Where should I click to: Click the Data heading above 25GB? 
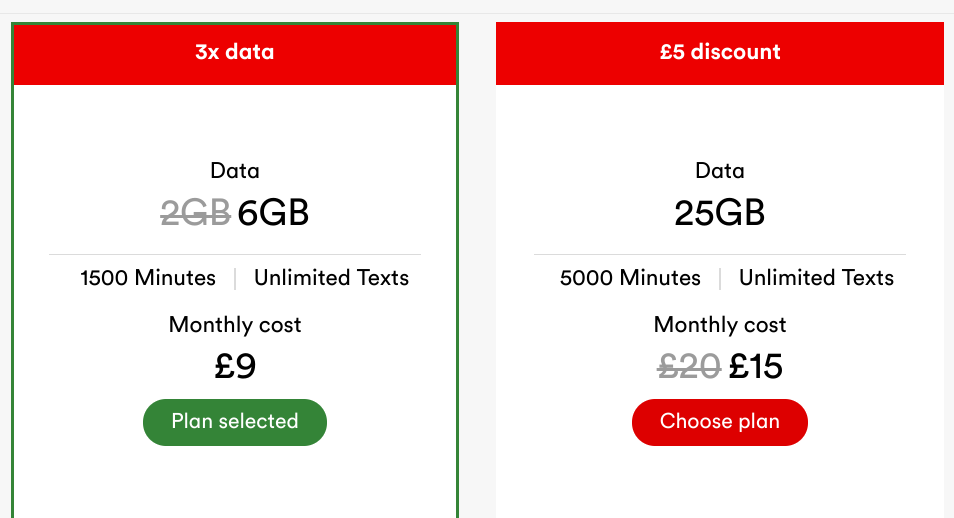point(720,171)
